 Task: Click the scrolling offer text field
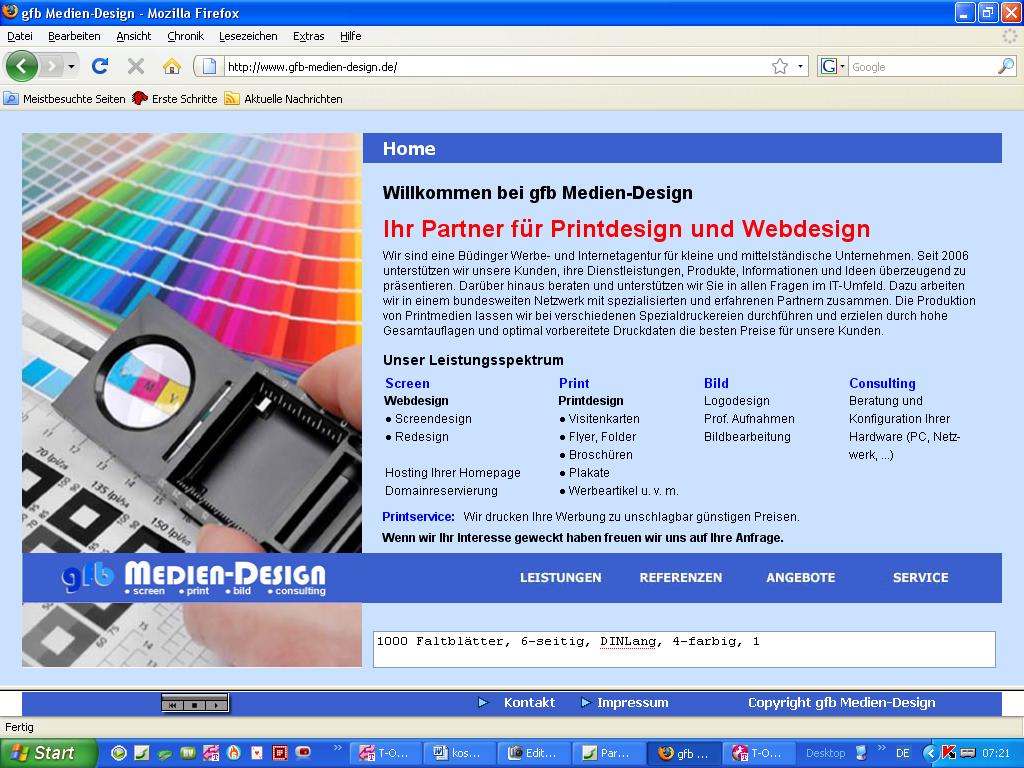coord(684,649)
